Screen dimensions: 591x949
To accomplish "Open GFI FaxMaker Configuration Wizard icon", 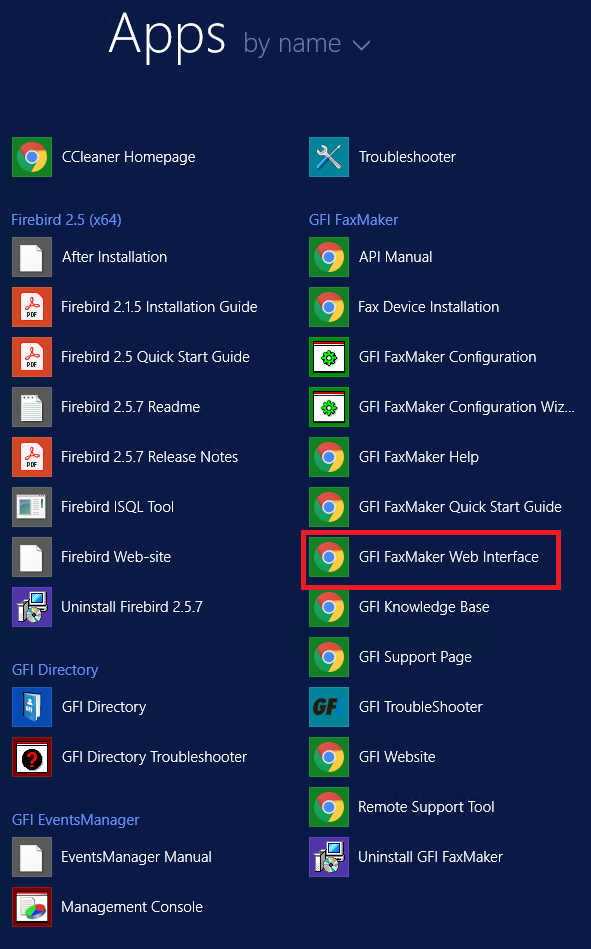I will 329,407.
